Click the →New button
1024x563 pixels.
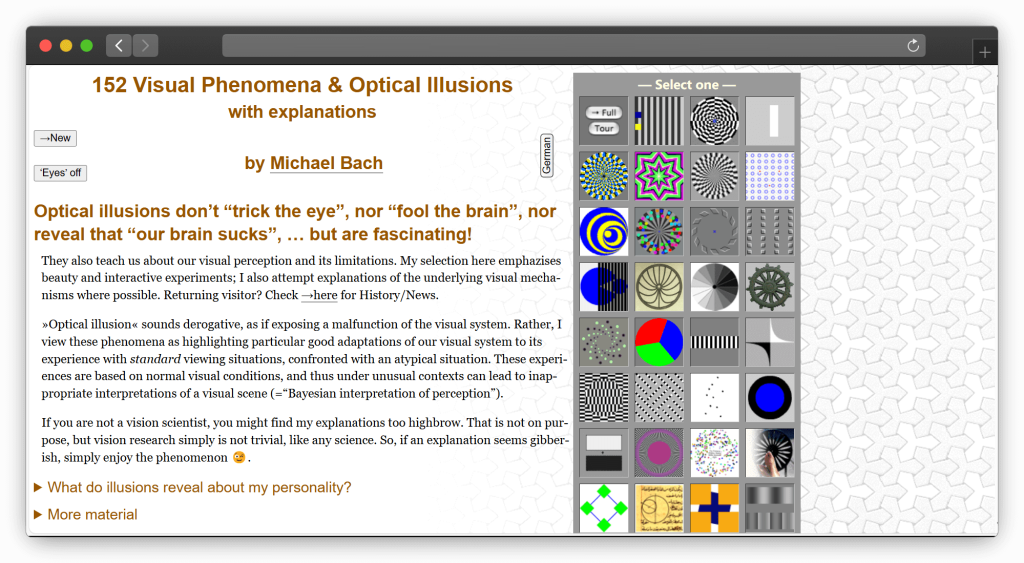[x=55, y=138]
